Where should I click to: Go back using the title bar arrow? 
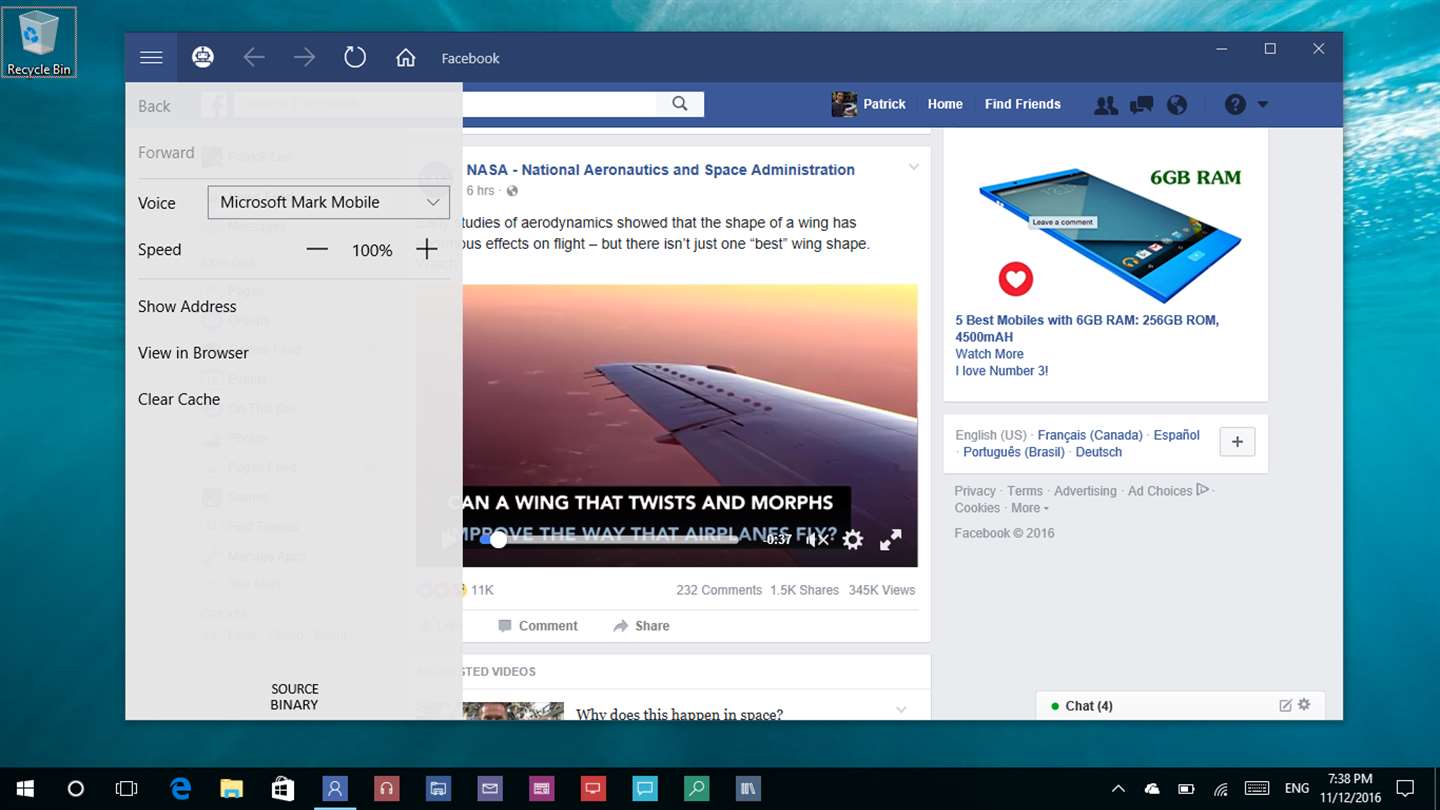click(x=254, y=58)
